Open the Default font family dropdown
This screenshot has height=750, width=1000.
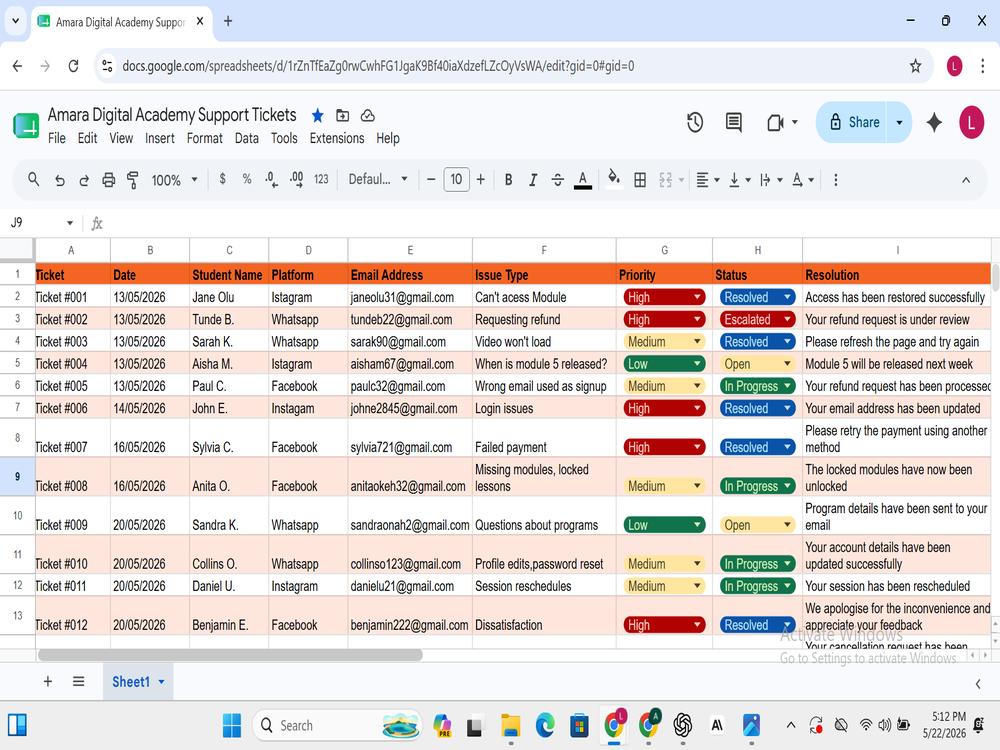(378, 179)
